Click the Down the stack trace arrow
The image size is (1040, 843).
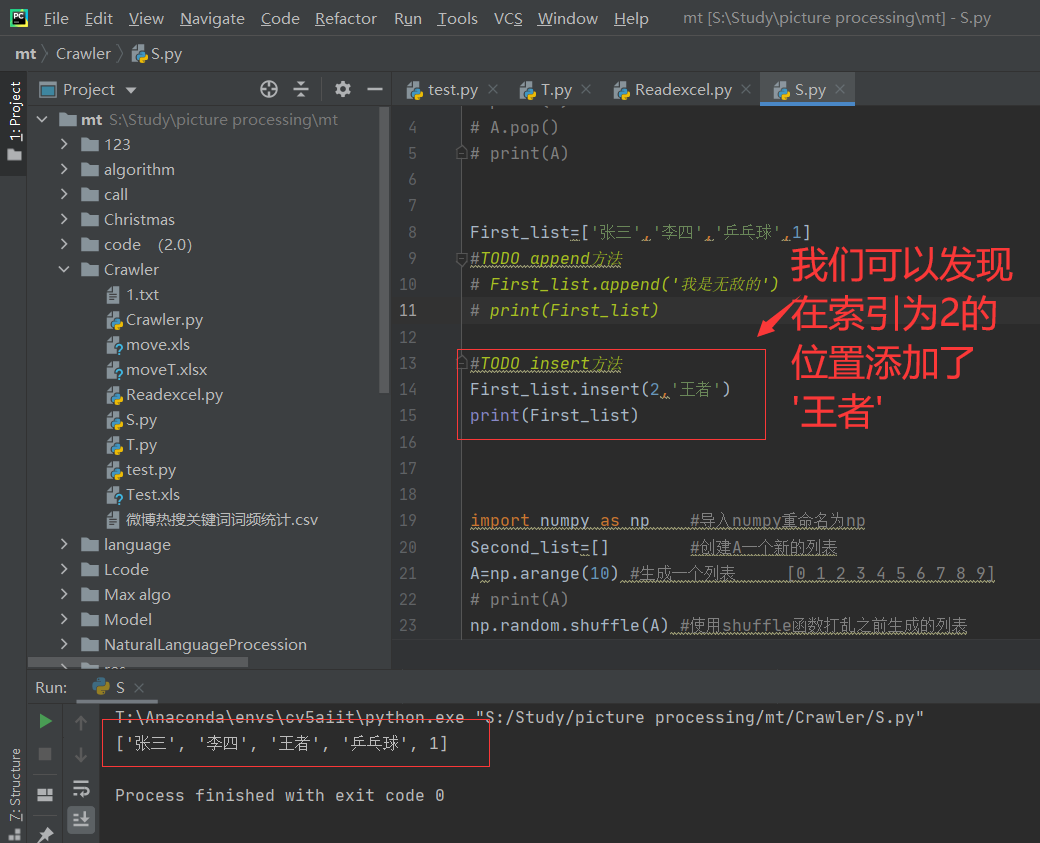click(81, 755)
